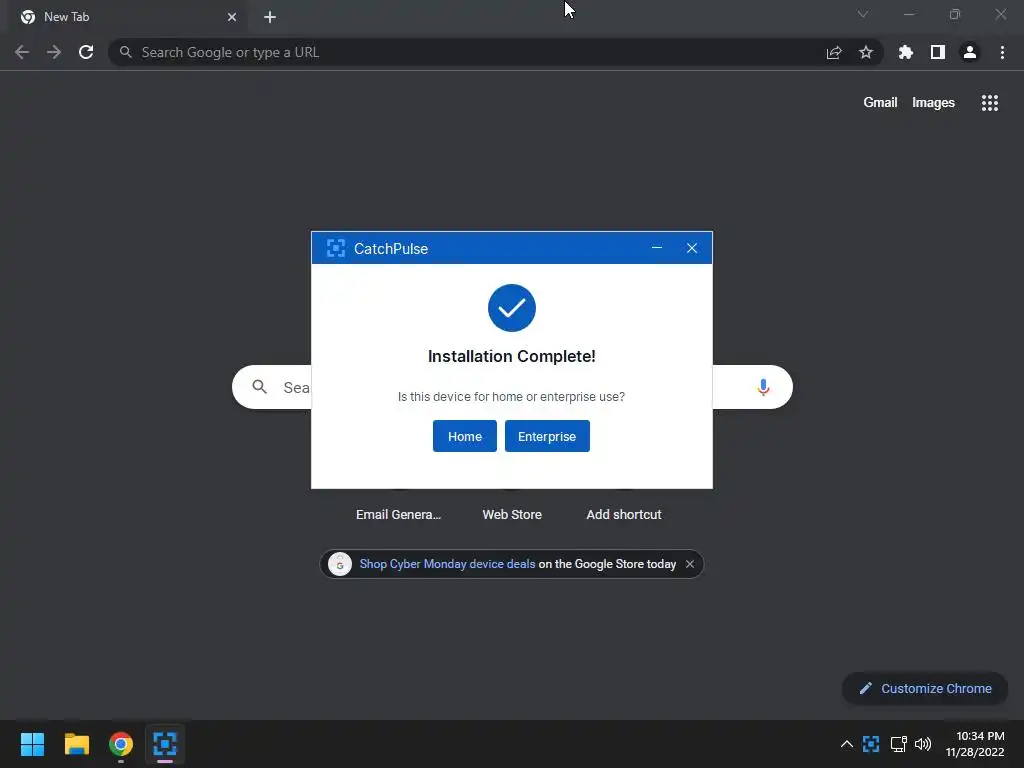
Task: Open the Email Genera... shortcut
Action: pyautogui.click(x=398, y=515)
